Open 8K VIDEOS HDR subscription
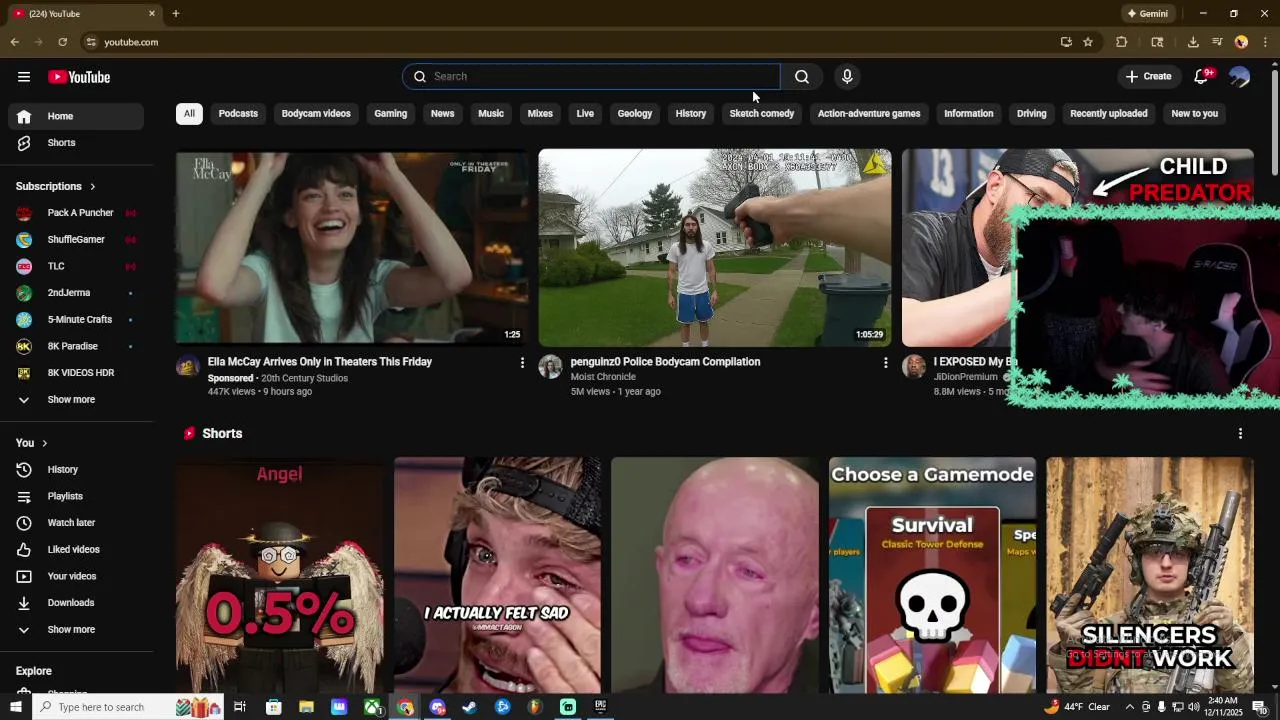Image resolution: width=1280 pixels, height=720 pixels. coord(76,373)
